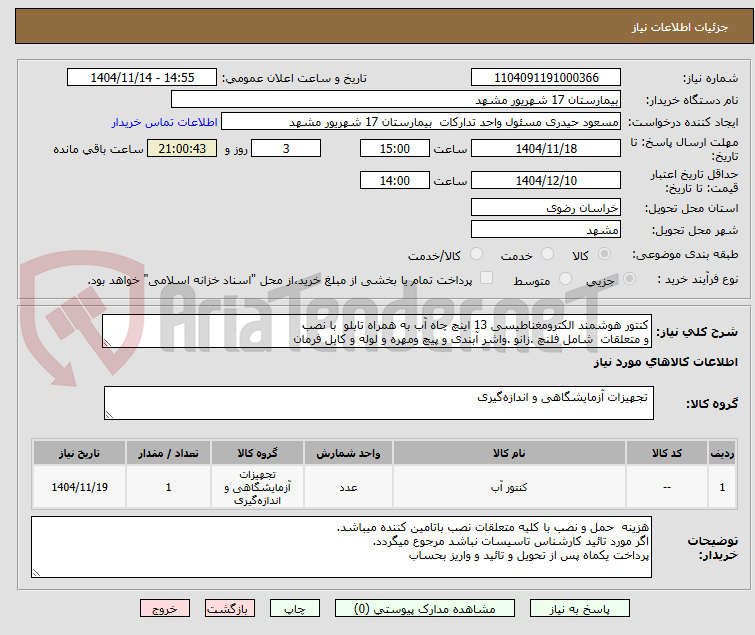Click the توضیحات خریدار textarea
The height and width of the screenshot is (635, 755).
tap(341, 547)
